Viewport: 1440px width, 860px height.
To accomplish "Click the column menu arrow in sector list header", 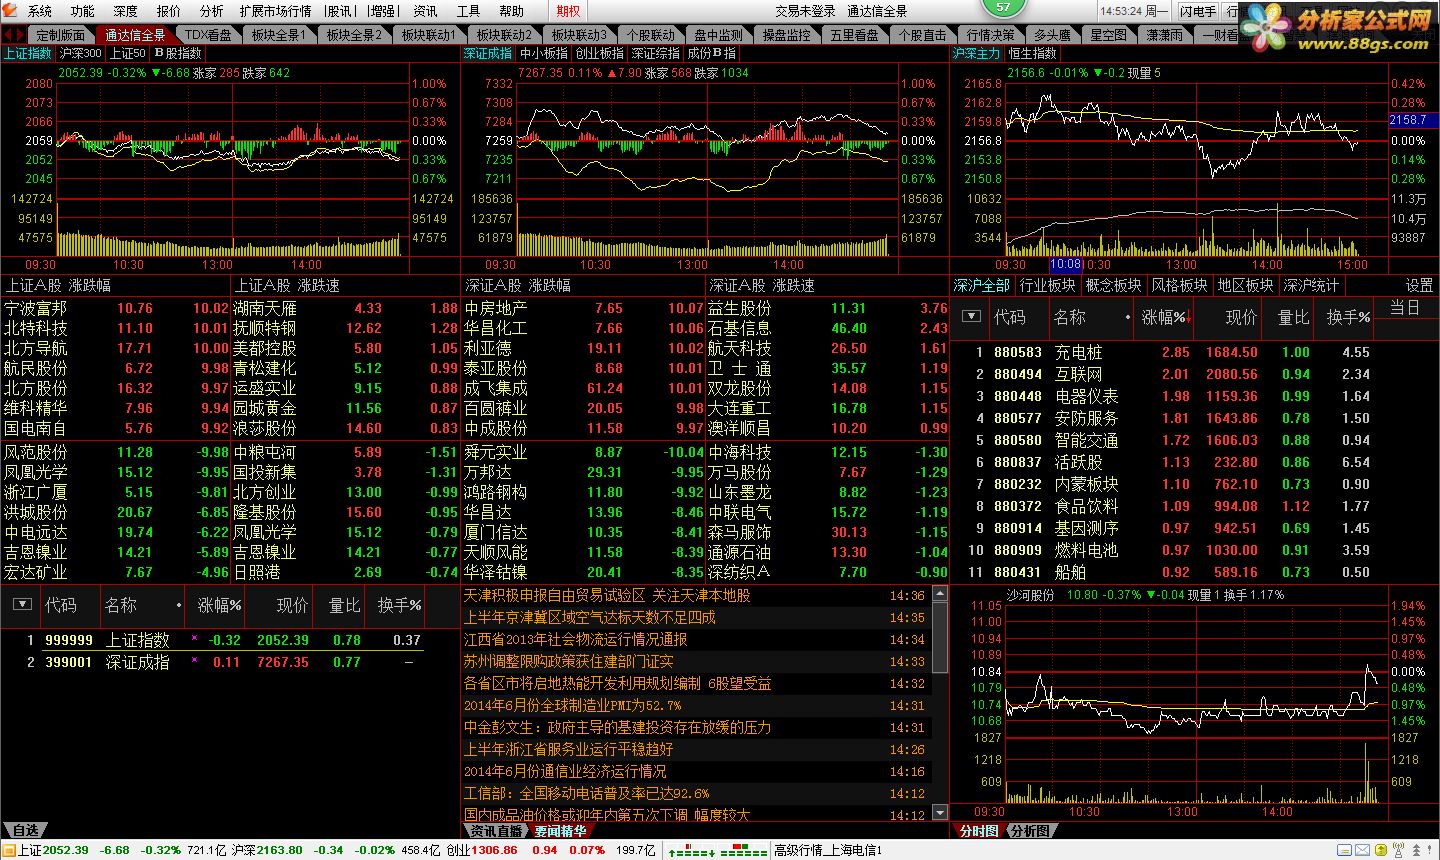I will pos(970,317).
